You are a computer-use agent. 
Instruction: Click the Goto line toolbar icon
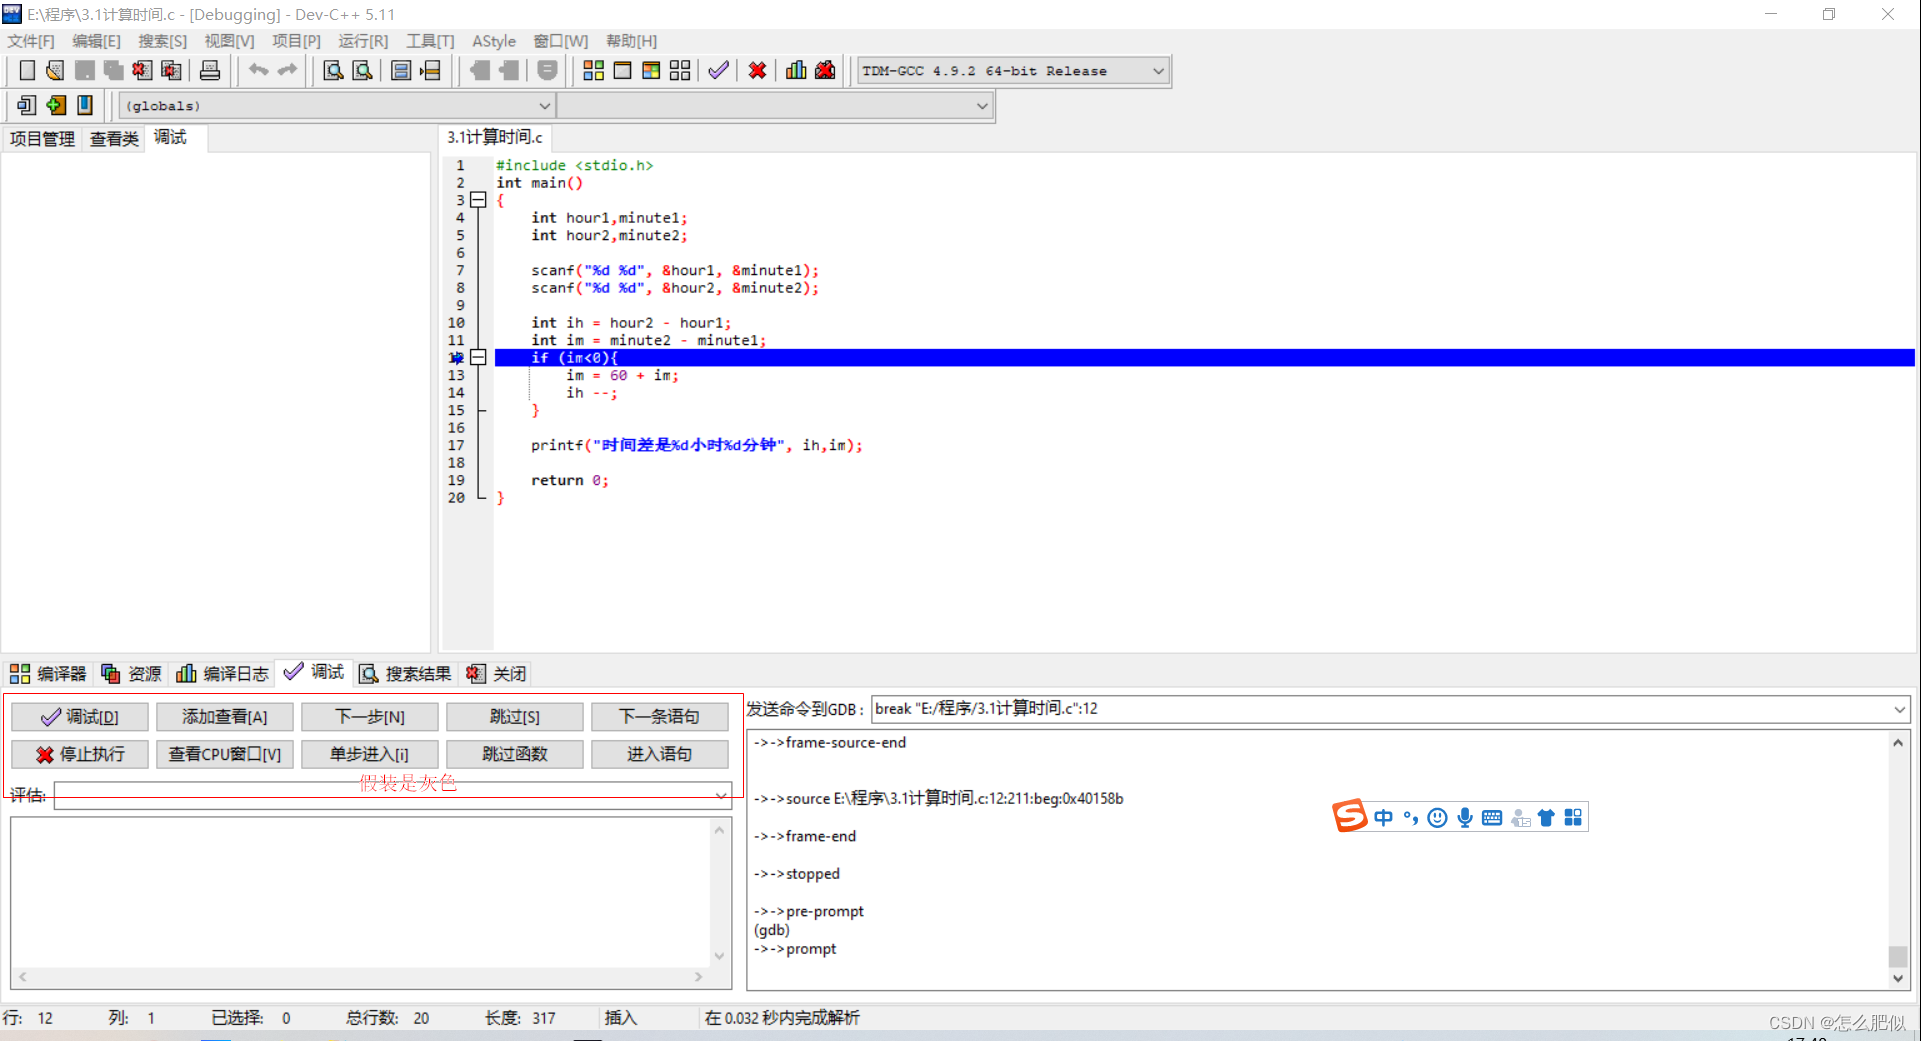coord(430,70)
